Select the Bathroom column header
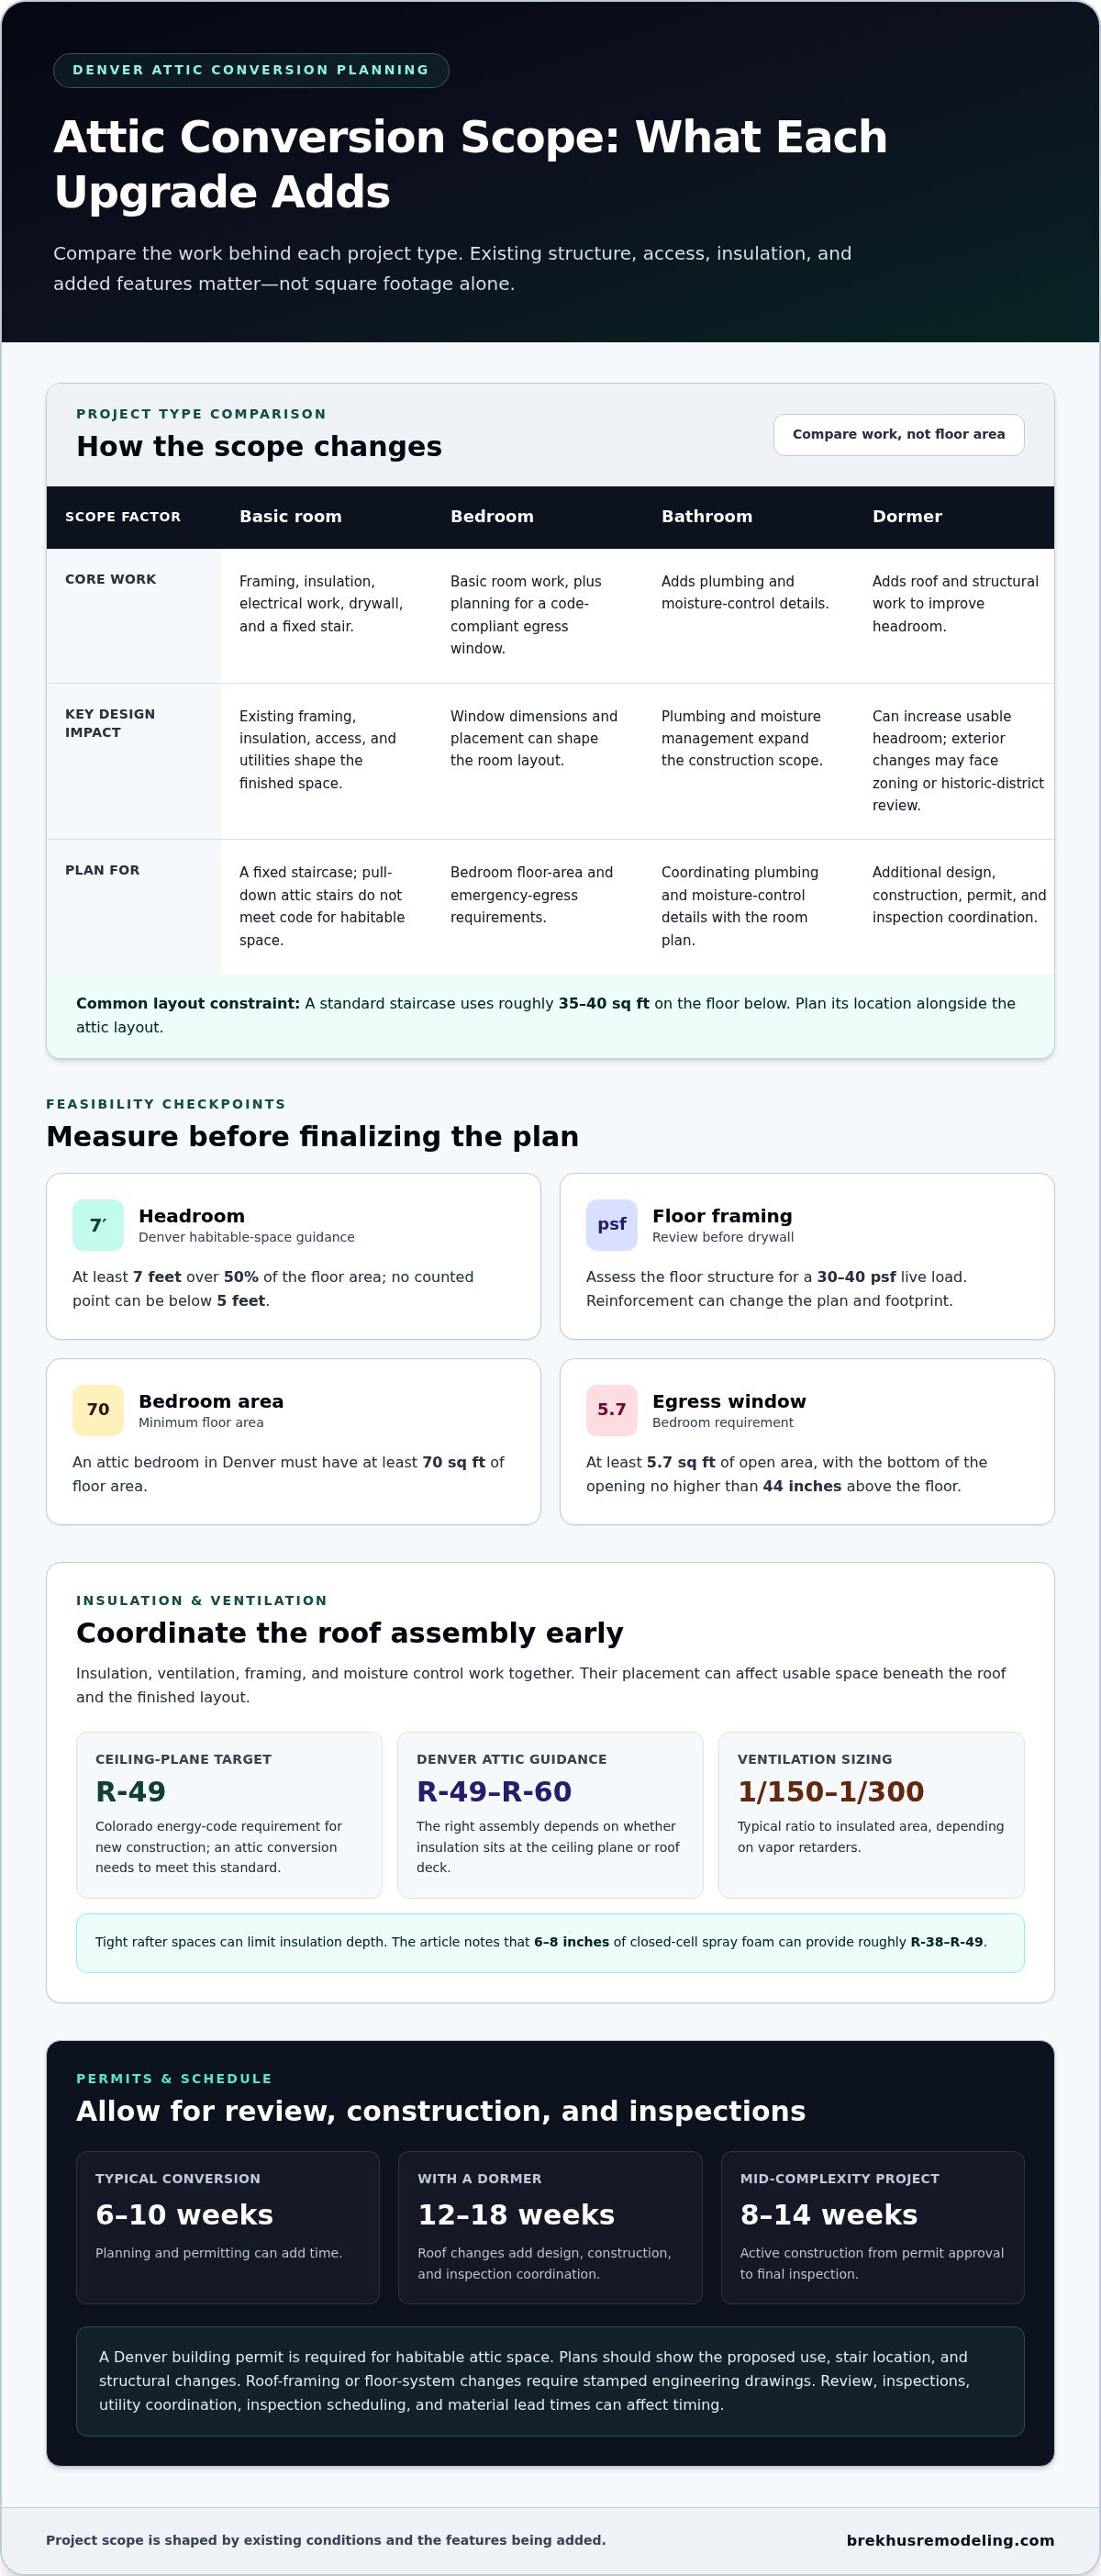 pos(707,516)
